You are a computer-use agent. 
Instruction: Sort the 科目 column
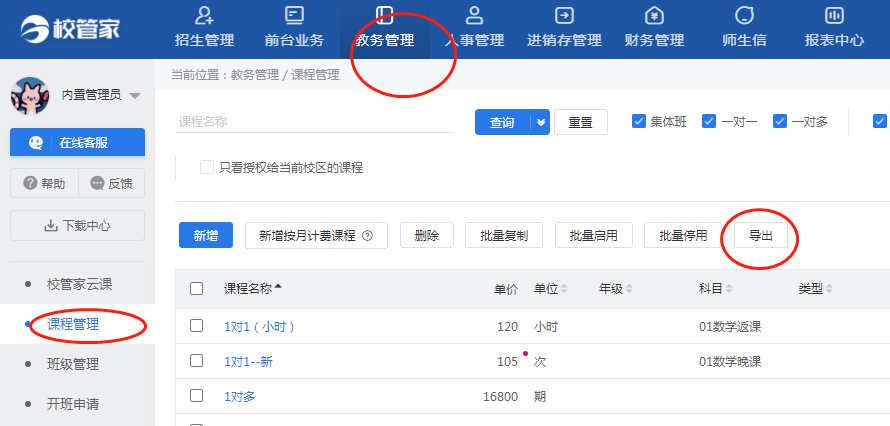[x=728, y=289]
